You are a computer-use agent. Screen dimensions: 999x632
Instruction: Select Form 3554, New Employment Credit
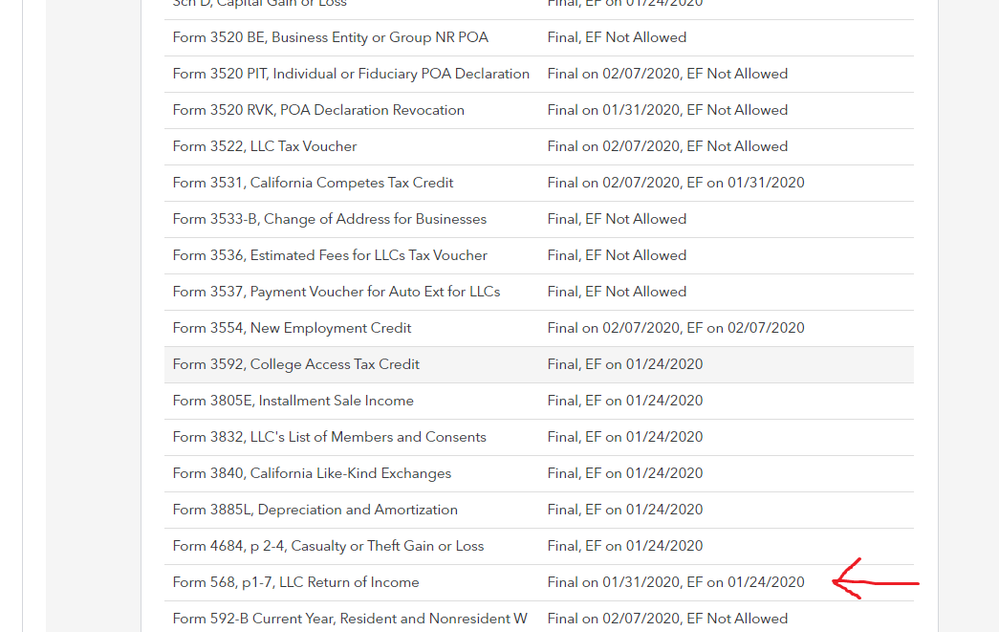292,328
